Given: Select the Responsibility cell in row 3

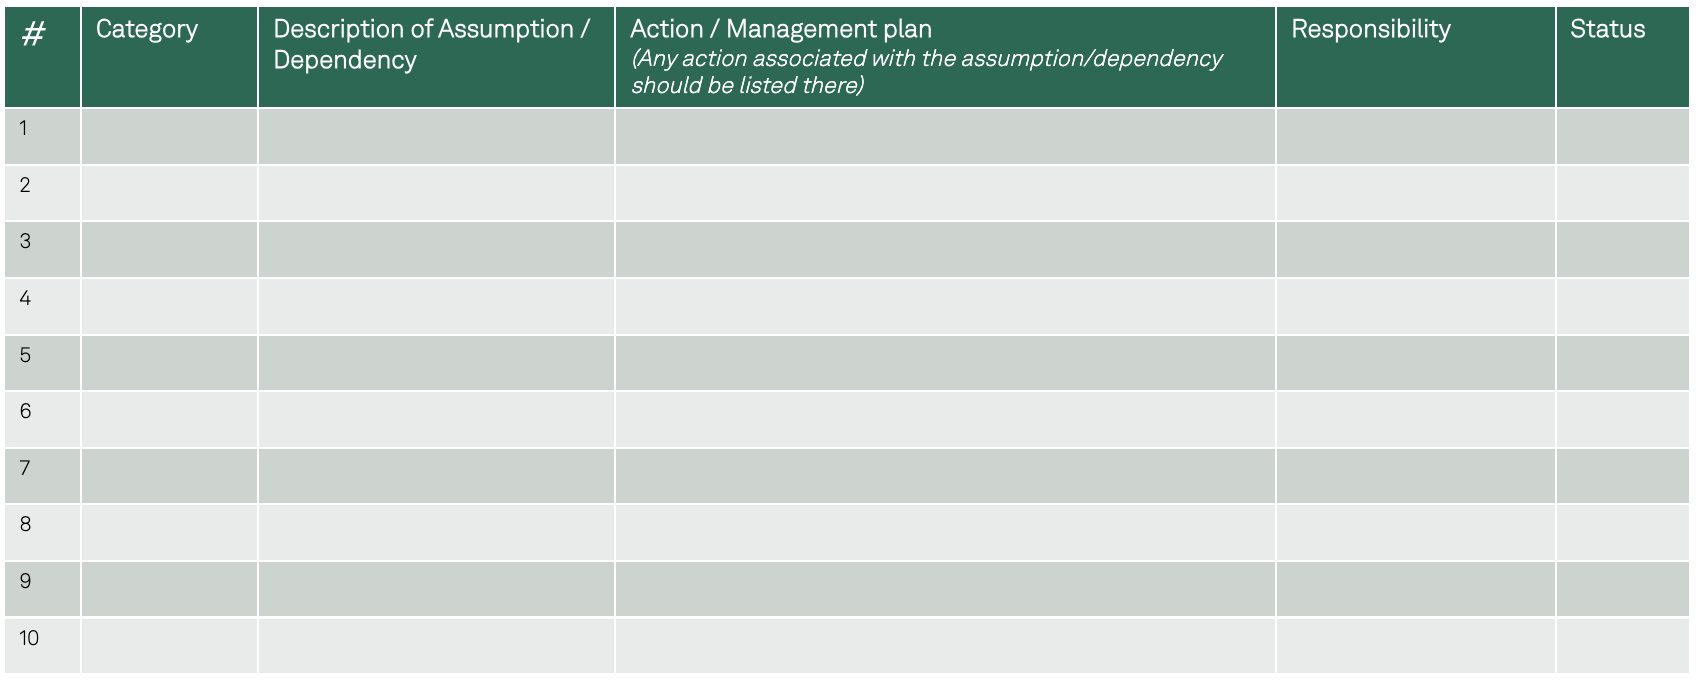Looking at the screenshot, I should point(1415,249).
